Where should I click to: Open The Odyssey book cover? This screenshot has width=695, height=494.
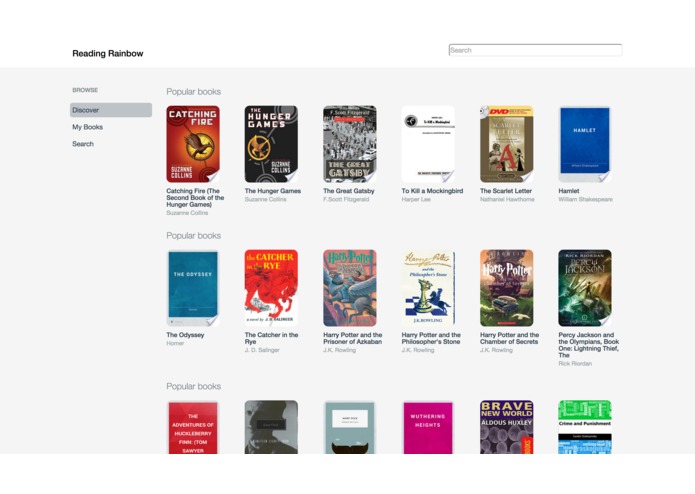pos(193,288)
